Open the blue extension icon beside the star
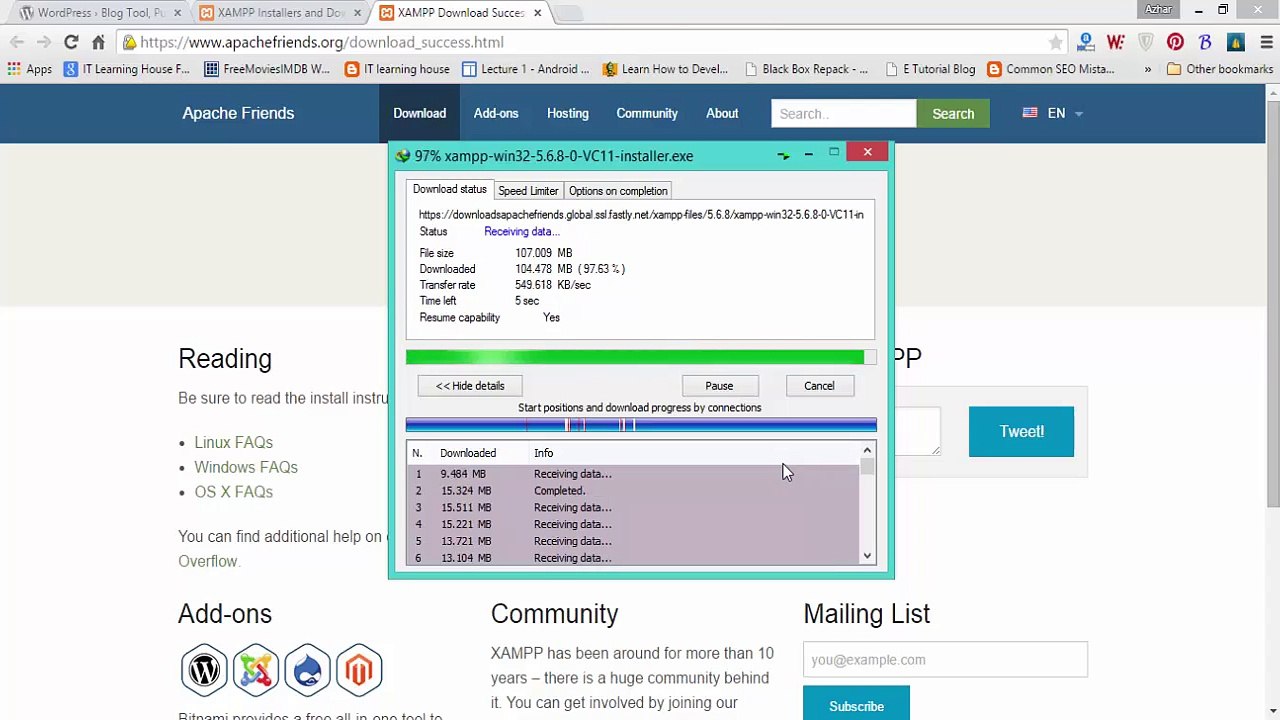Viewport: 1280px width, 720px height. [1086, 42]
